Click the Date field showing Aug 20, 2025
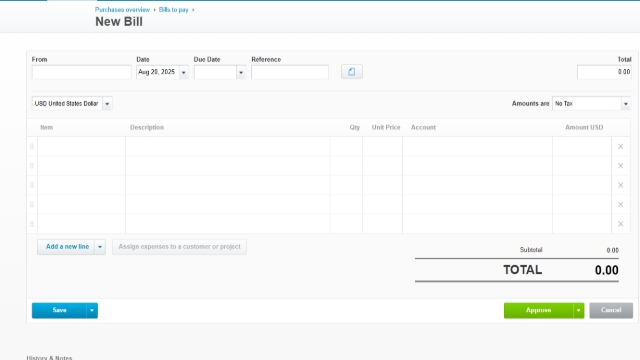Screen dimensions: 640x360 tap(158, 72)
